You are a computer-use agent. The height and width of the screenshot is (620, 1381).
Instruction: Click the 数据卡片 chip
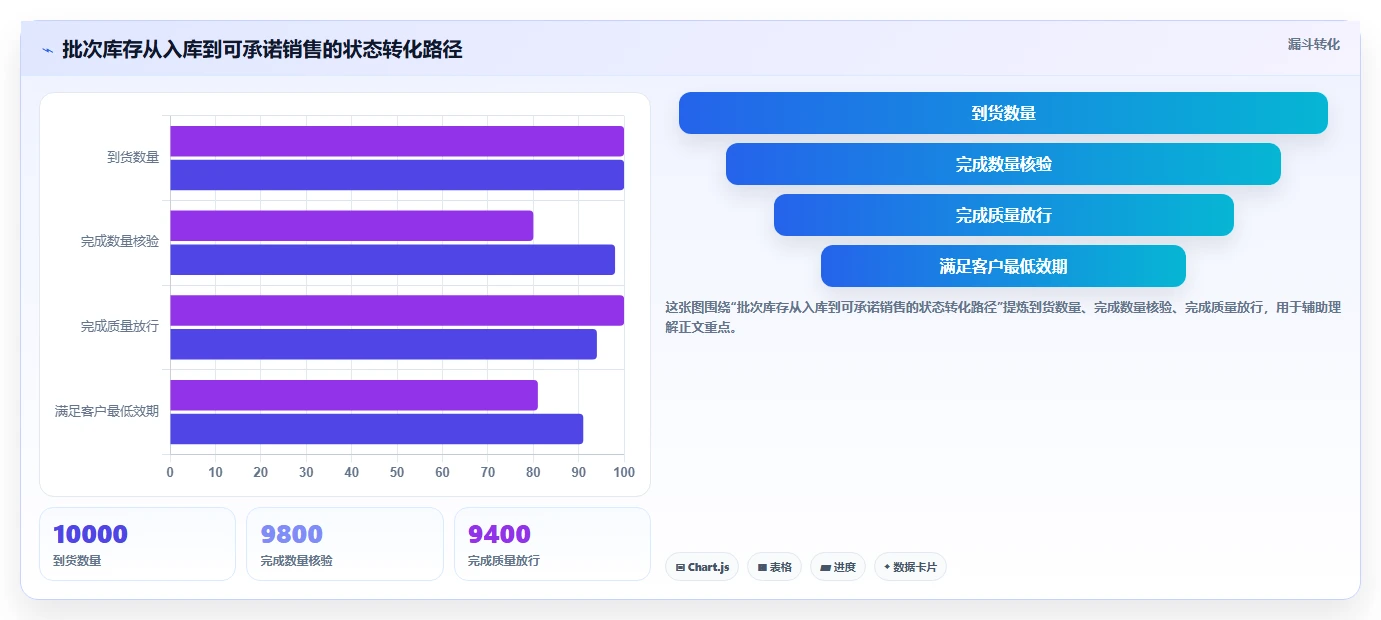point(910,567)
